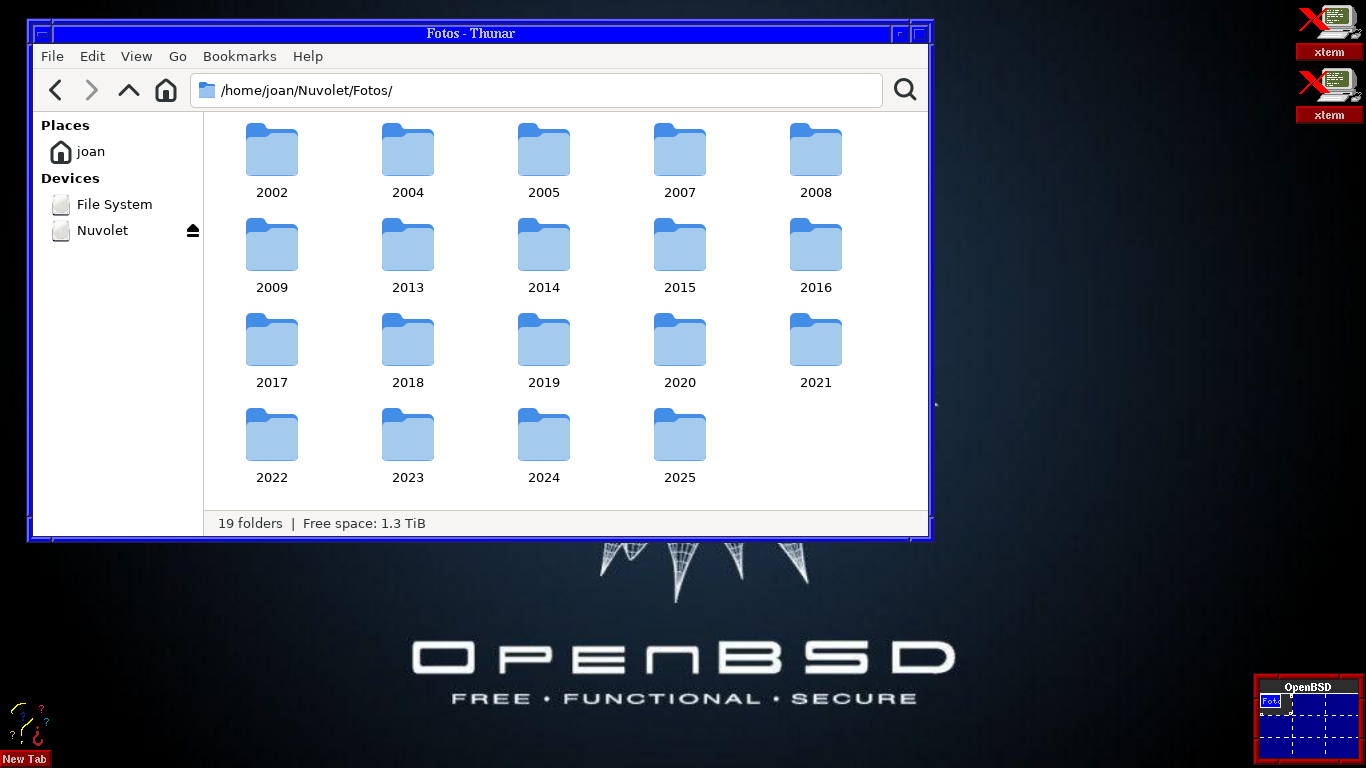Click the Places sidebar heading
1366x768 pixels.
[65, 126]
